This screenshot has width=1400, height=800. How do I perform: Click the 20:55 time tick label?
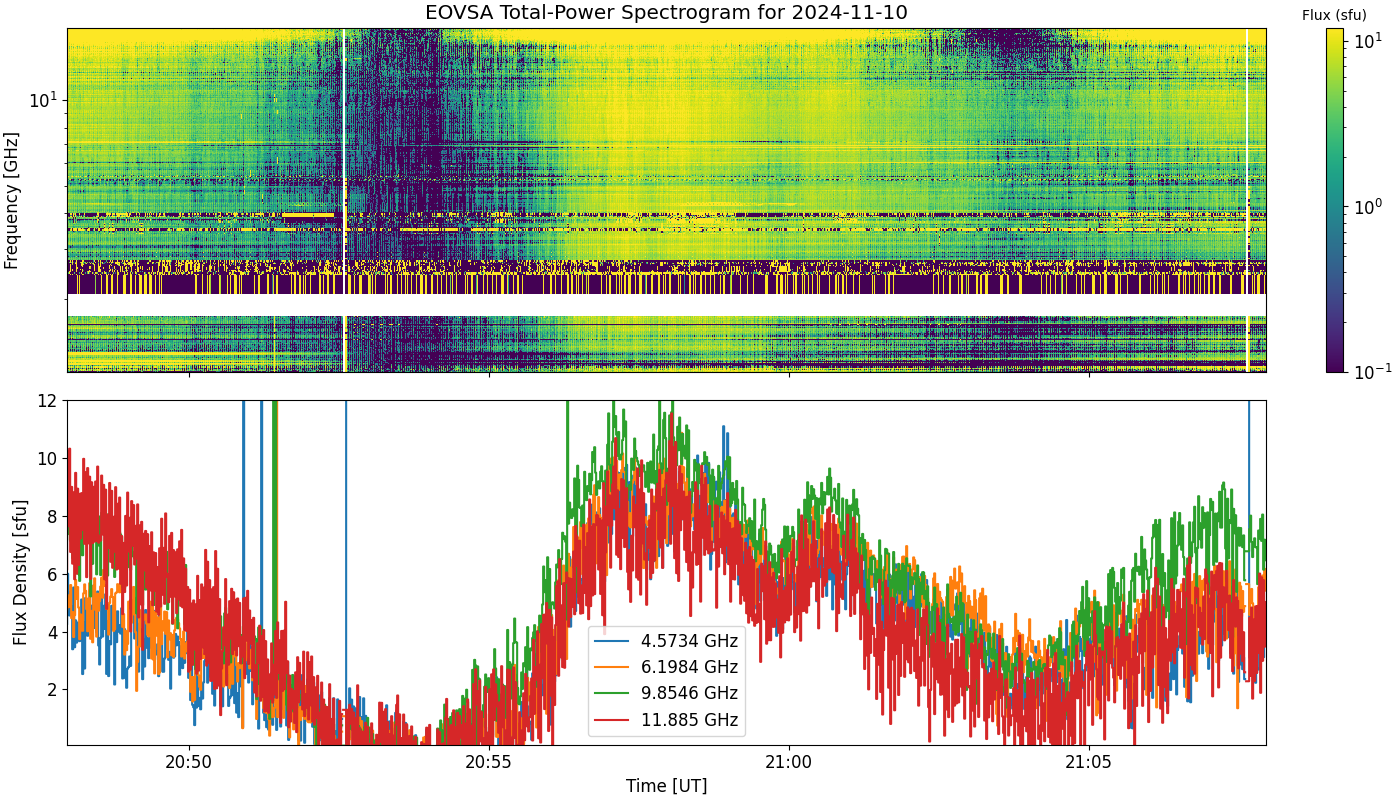coord(489,762)
